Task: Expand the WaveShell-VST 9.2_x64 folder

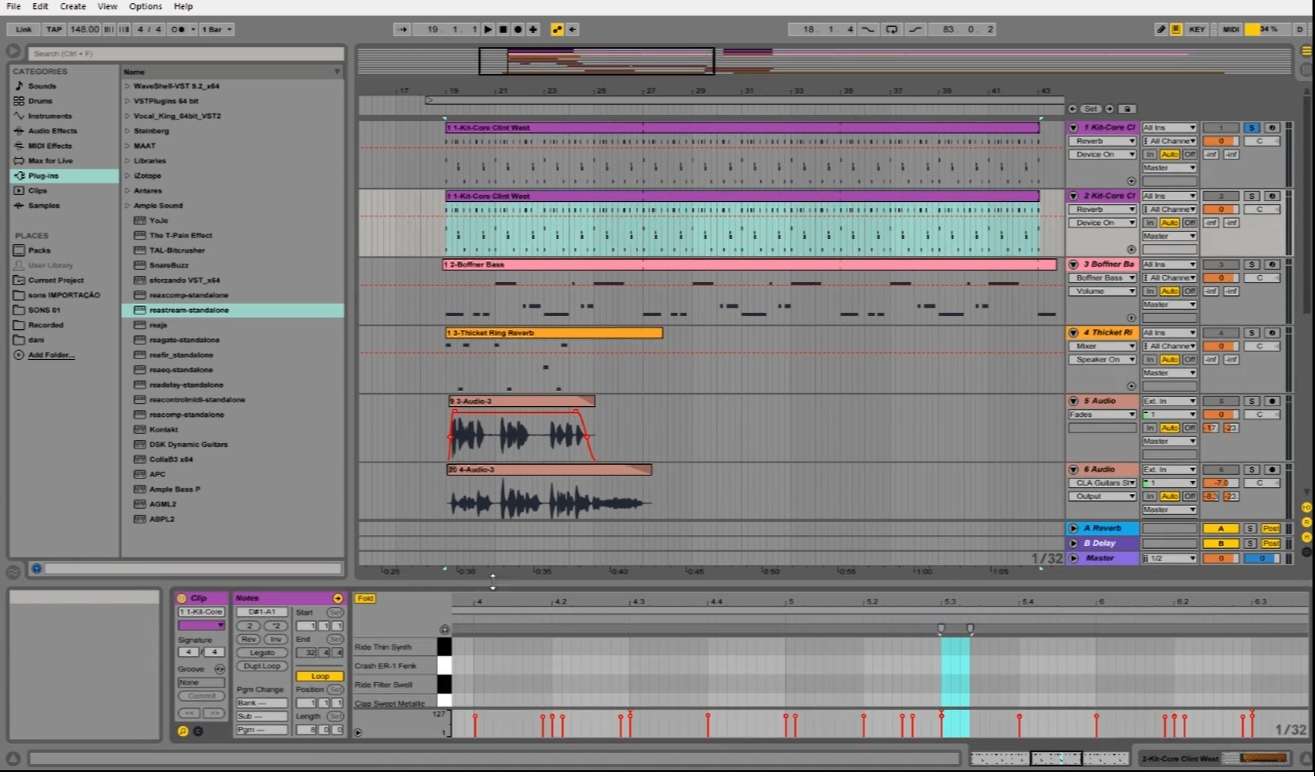Action: [x=127, y=86]
